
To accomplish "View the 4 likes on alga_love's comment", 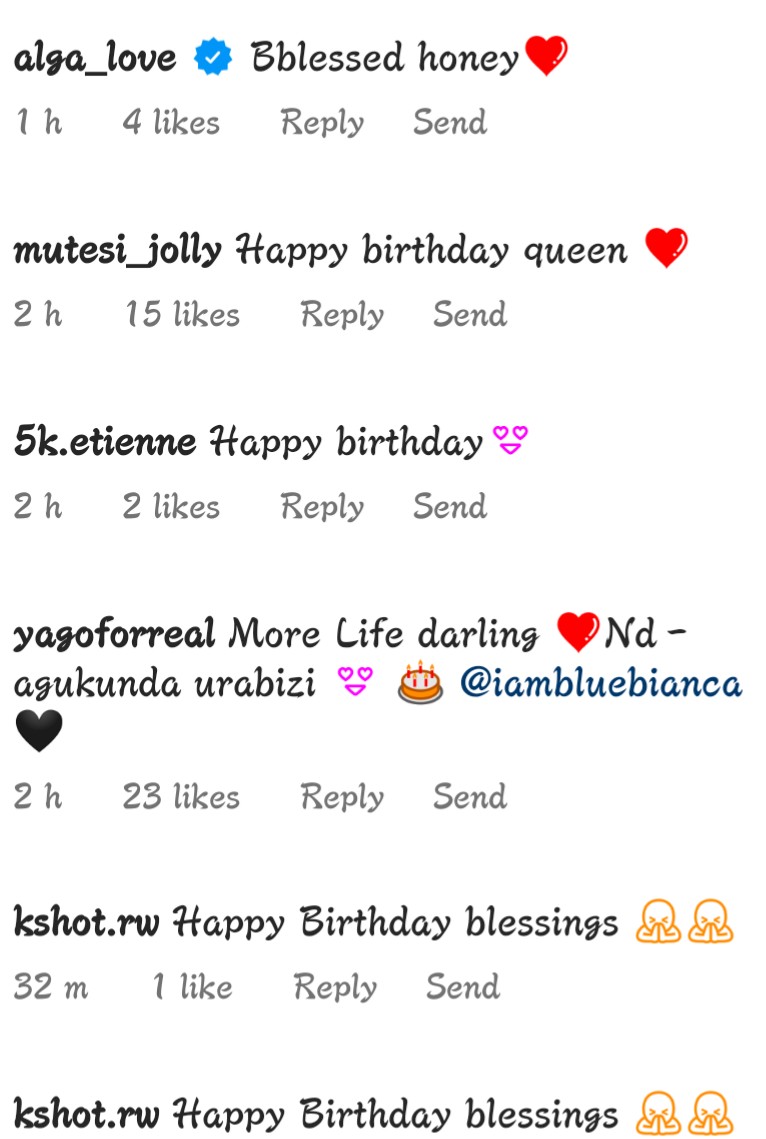I will pos(171,122).
